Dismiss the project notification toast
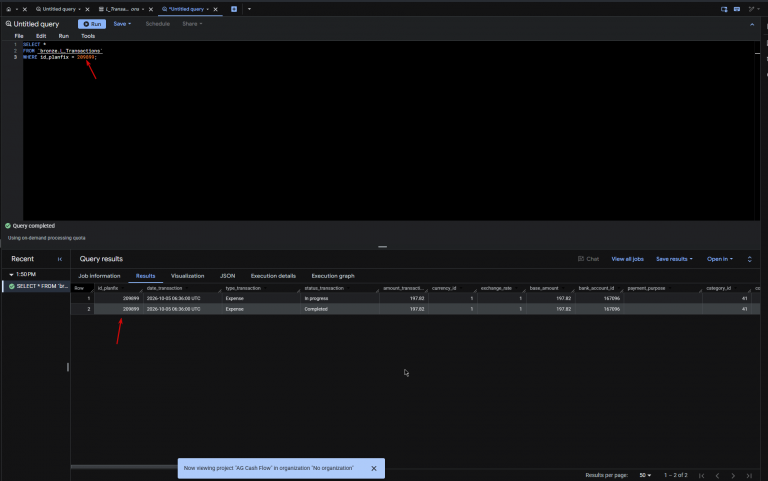Viewport: 768px width, 481px height. [x=374, y=468]
